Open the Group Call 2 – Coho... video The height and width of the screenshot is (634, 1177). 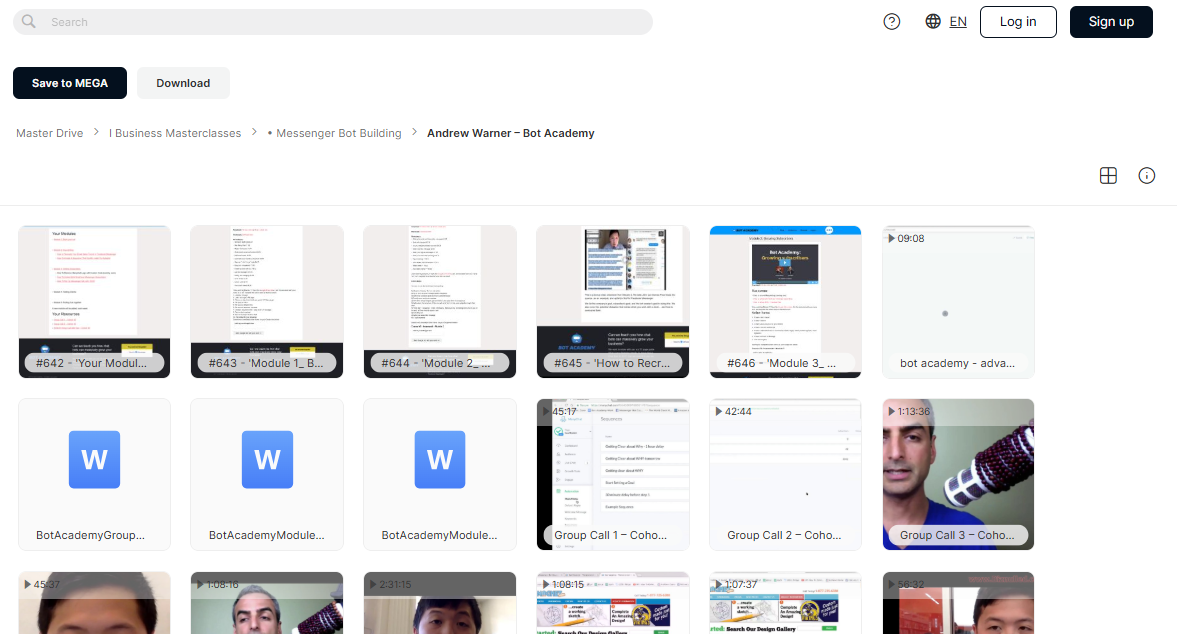point(786,474)
